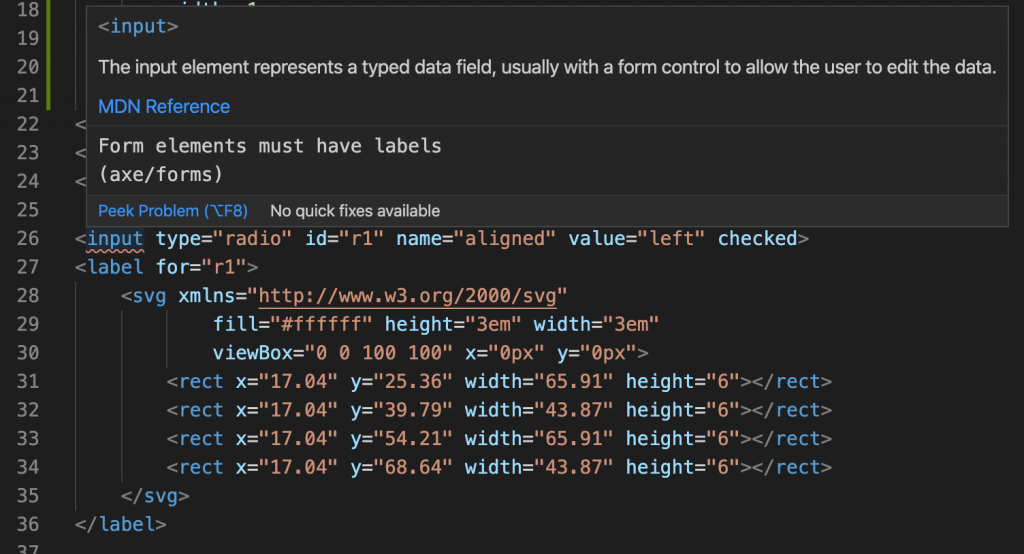The width and height of the screenshot is (1024, 554).
Task: Click Peek Problem link in hover popup
Action: [173, 211]
